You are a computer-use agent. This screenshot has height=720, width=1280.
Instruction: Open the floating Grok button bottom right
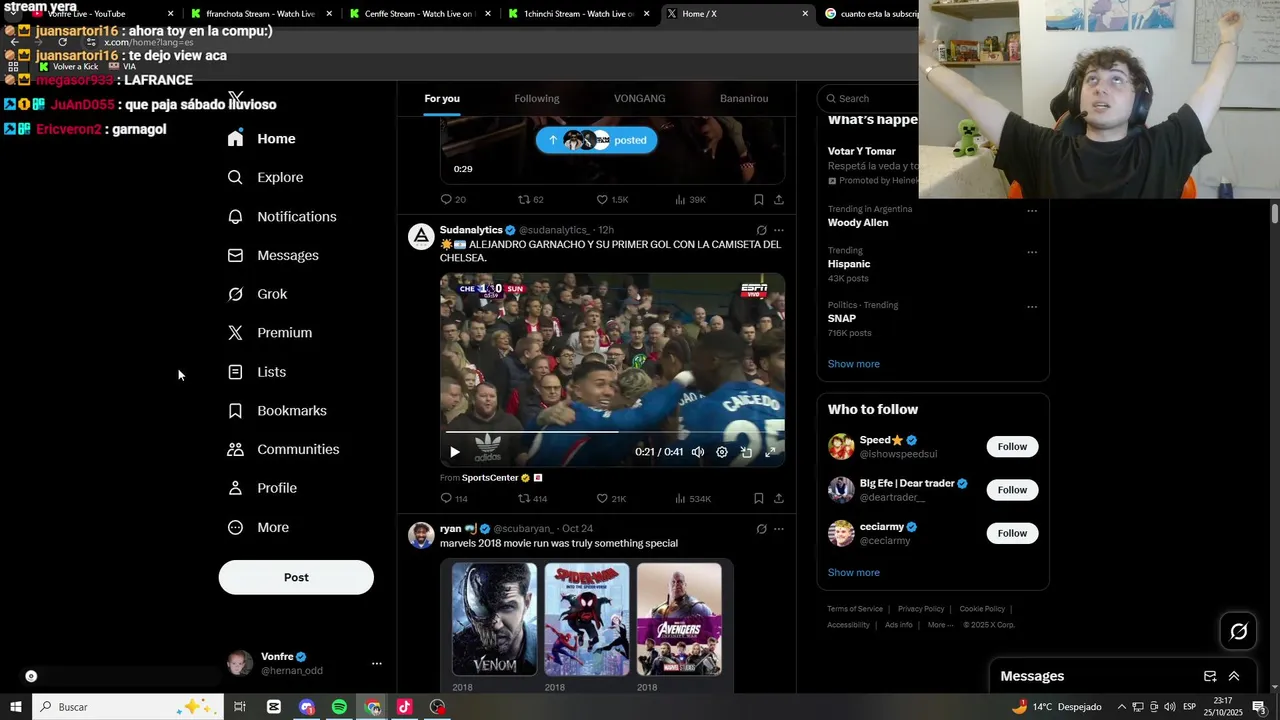click(1238, 631)
